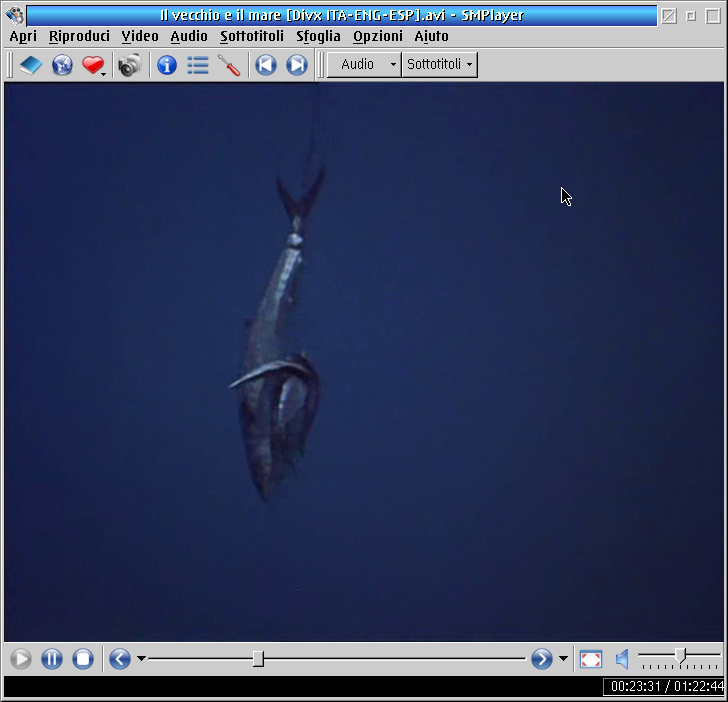728x702 pixels.
Task: Take a screenshot with camera icon
Action: click(x=129, y=66)
